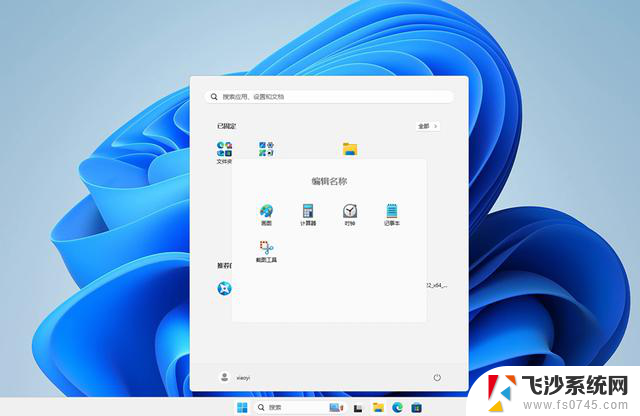Click the search highlight image in taskbar search

(336, 407)
